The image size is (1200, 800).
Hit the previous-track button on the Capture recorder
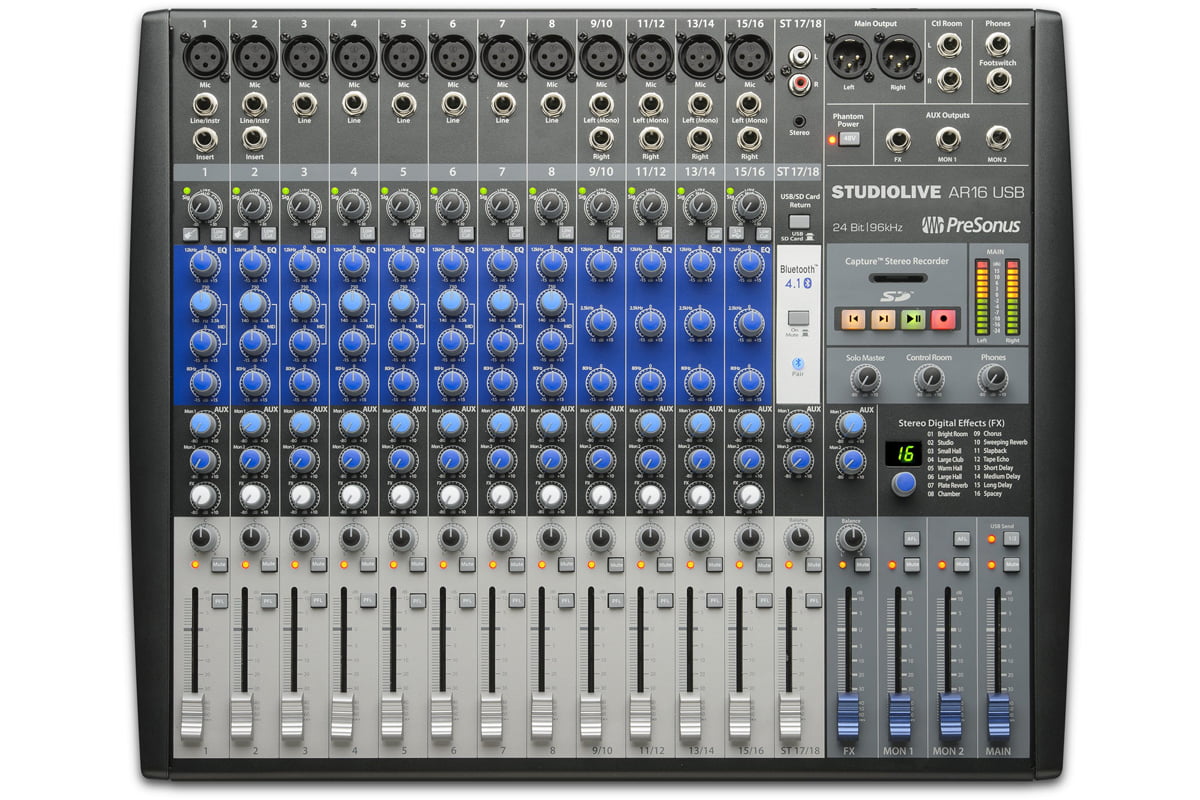click(x=853, y=319)
